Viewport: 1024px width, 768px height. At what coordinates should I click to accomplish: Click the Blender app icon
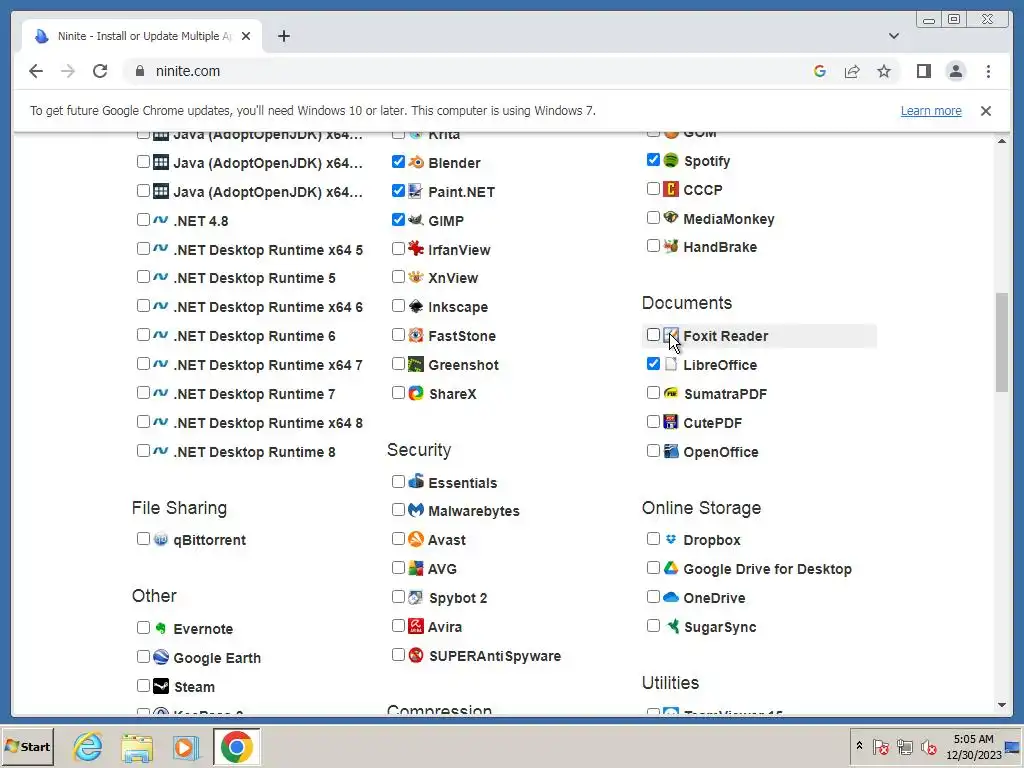pos(416,162)
